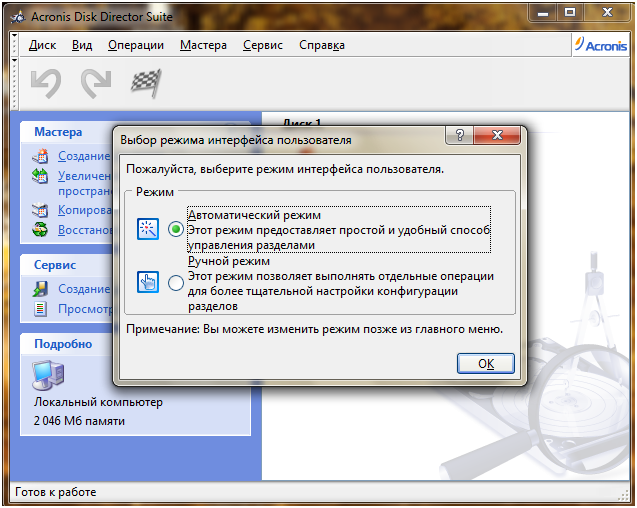The image size is (637, 508).
Task: Open the Просмотр link under Сервис panel
Action: 85,309
